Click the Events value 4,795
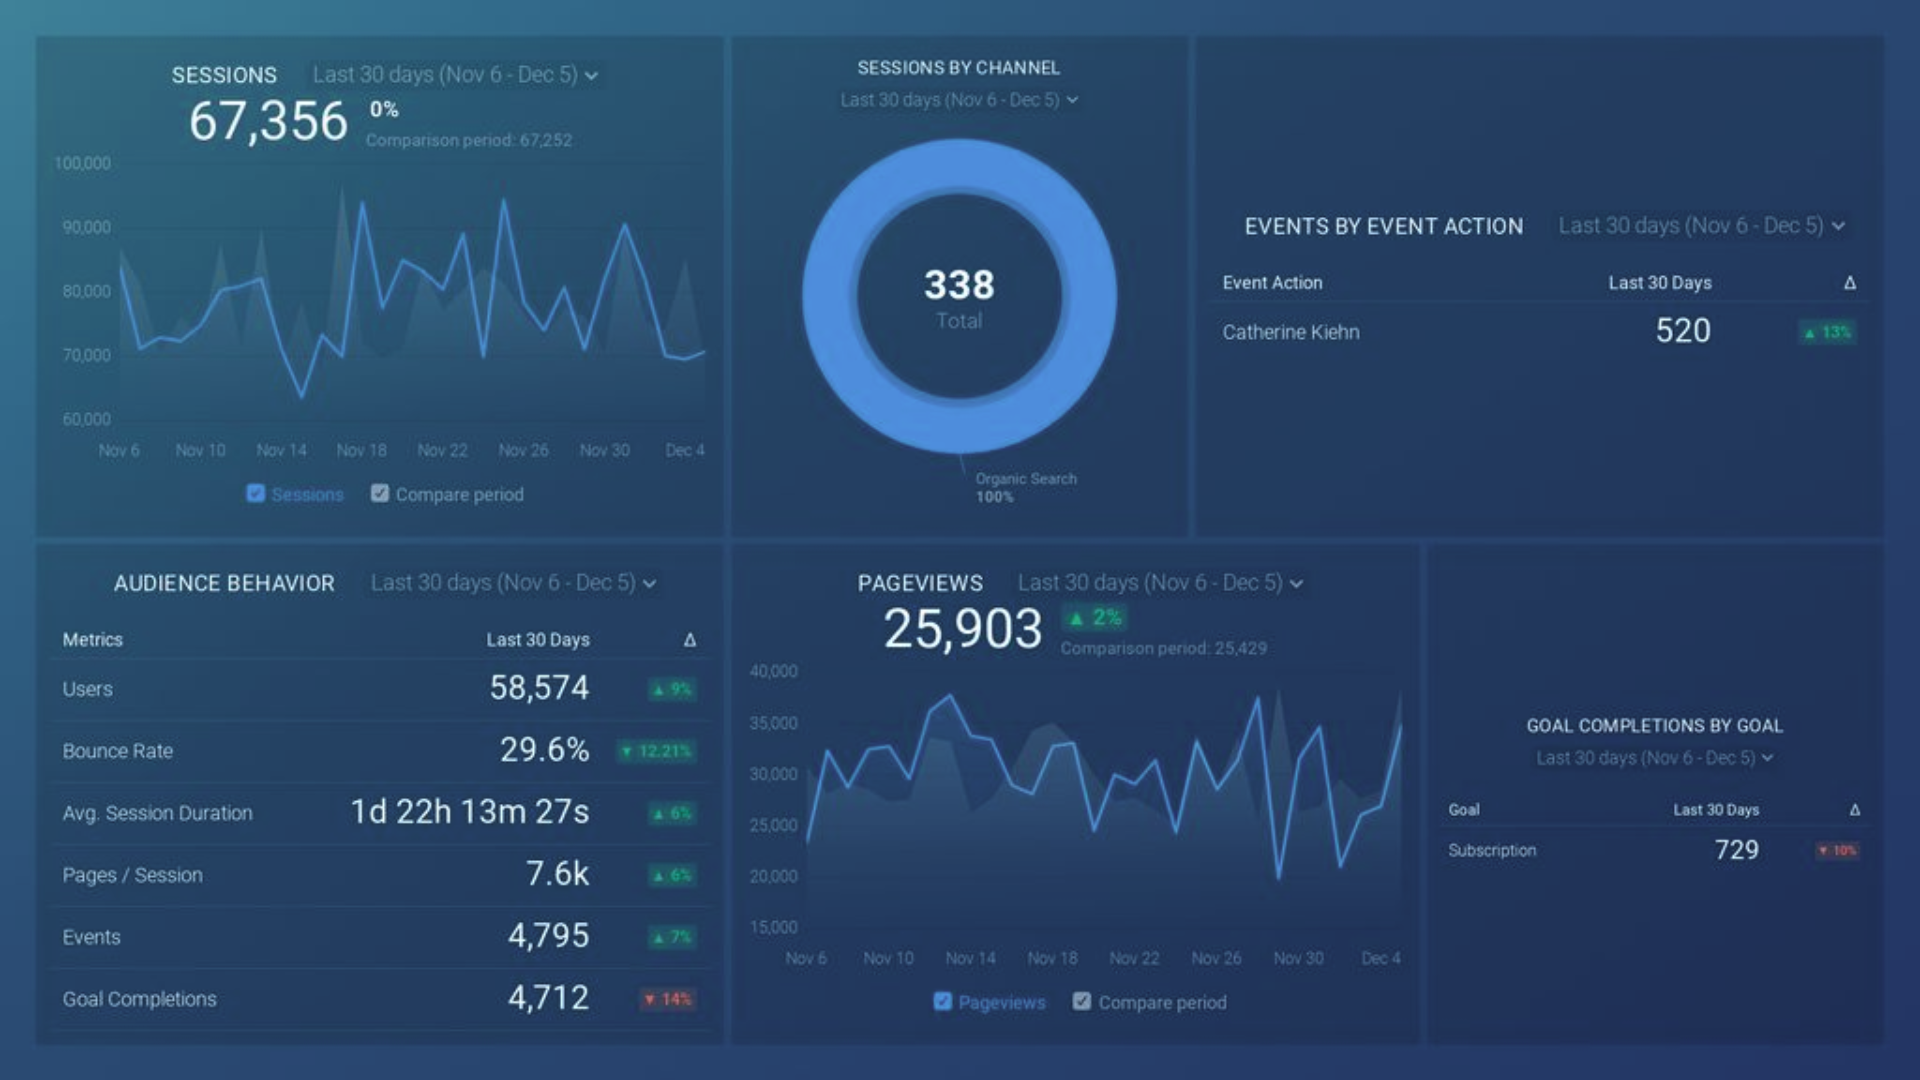 pyautogui.click(x=548, y=936)
